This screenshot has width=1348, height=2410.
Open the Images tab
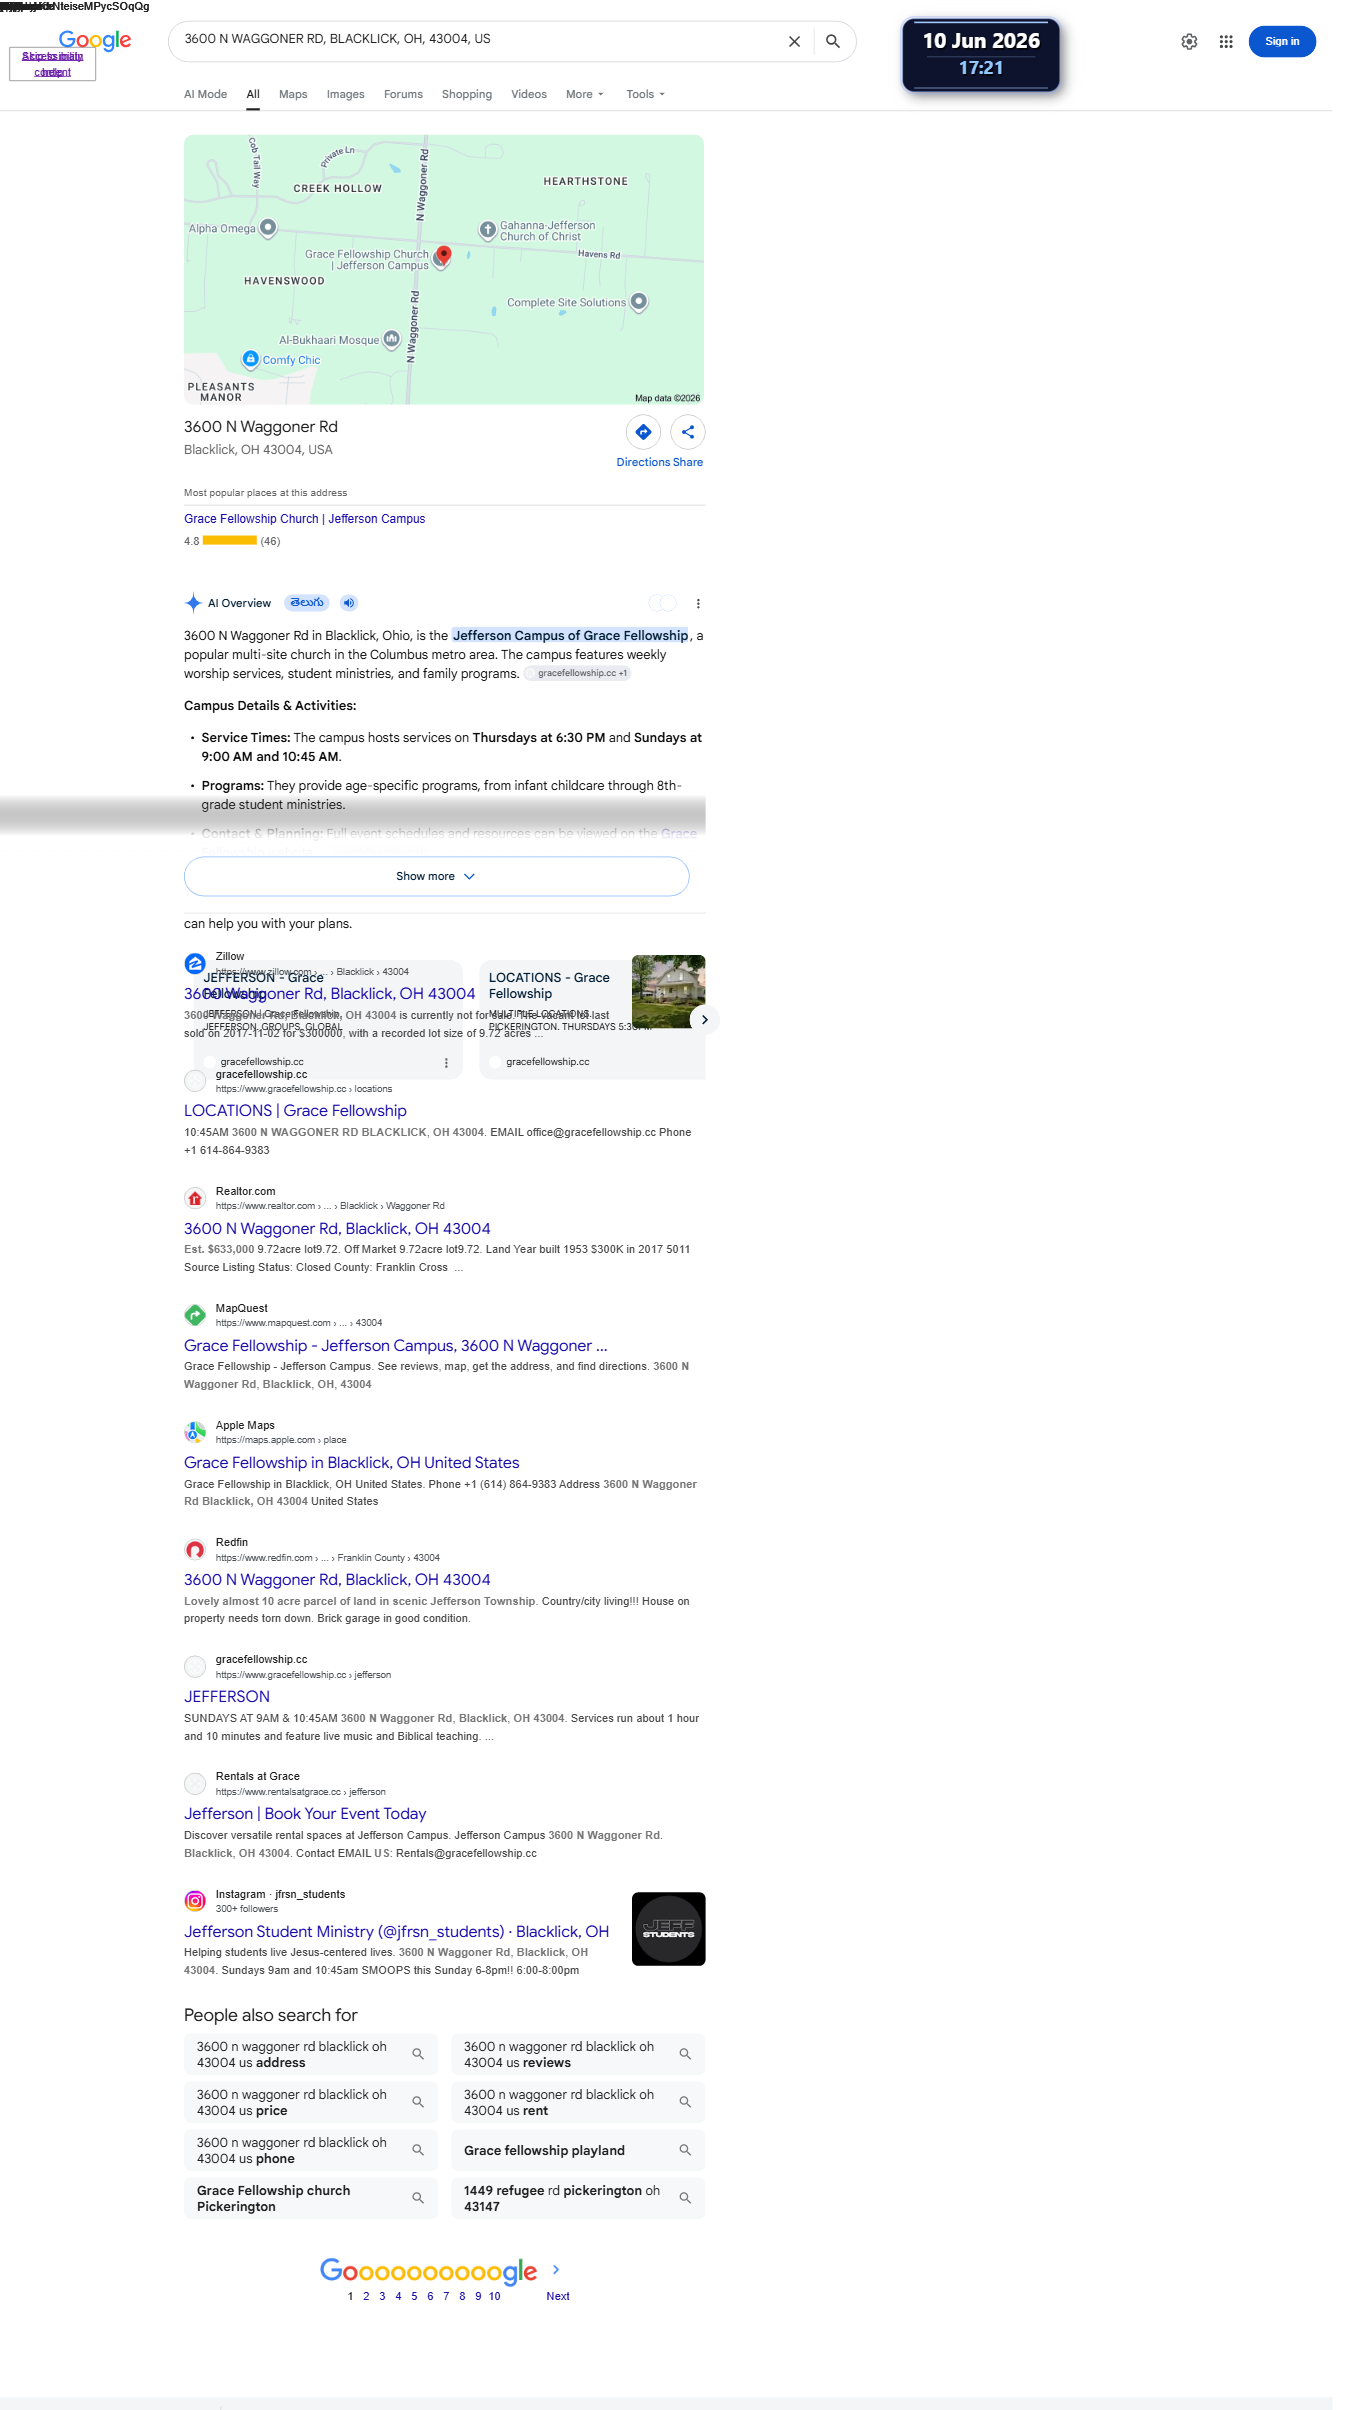[x=345, y=94]
